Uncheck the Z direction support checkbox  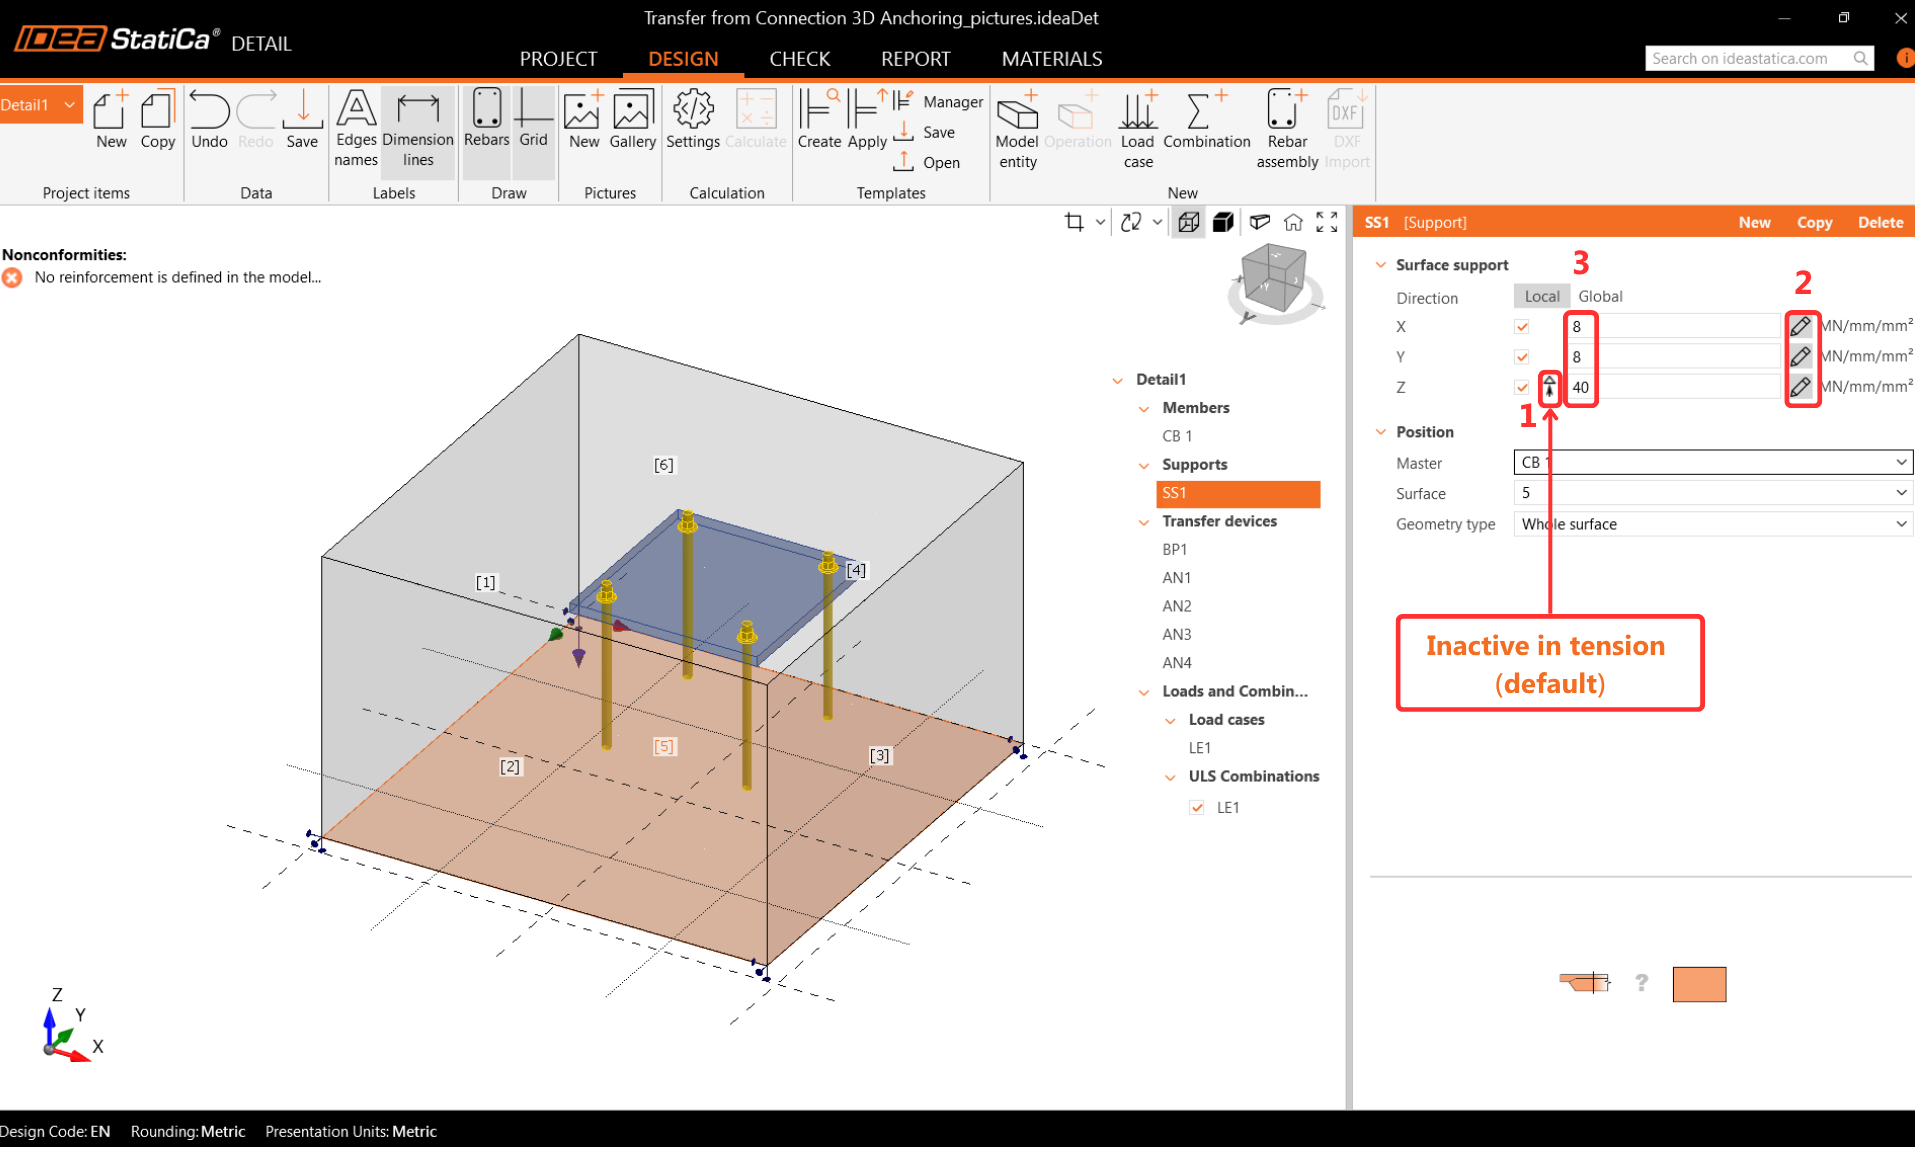1522,388
